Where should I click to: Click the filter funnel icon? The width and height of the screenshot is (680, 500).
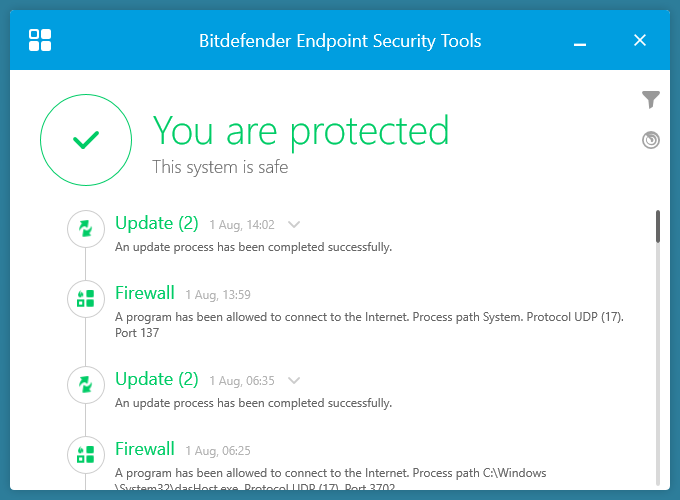651,99
